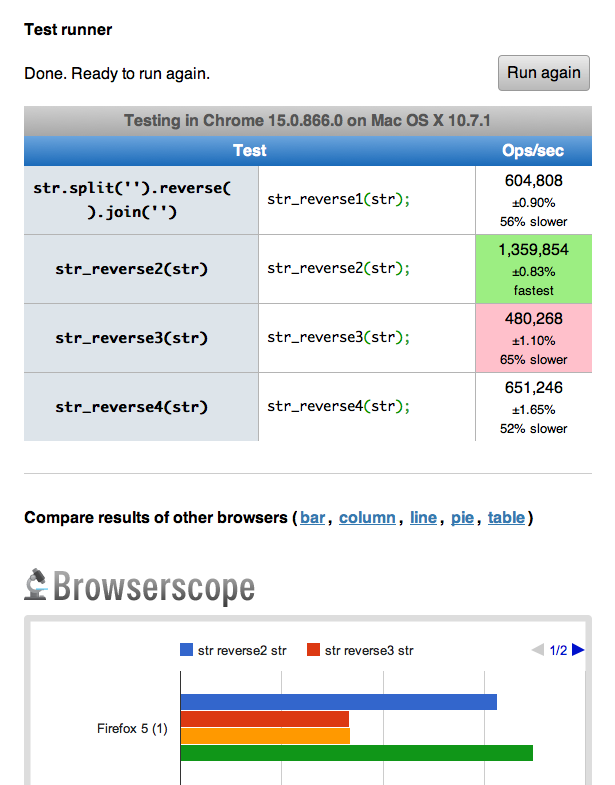Click the Run again button
The height and width of the screenshot is (785, 615).
click(x=543, y=73)
